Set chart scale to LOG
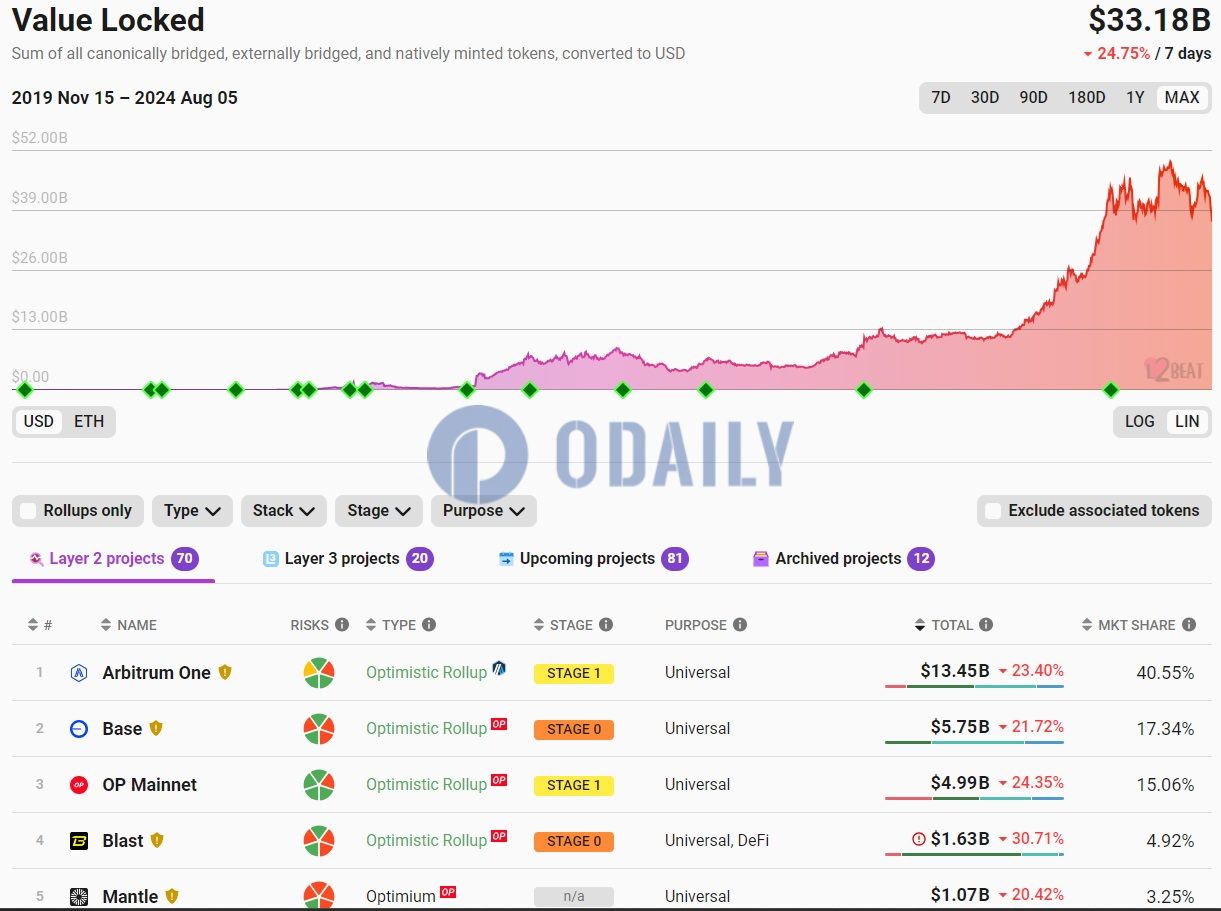 click(1140, 421)
